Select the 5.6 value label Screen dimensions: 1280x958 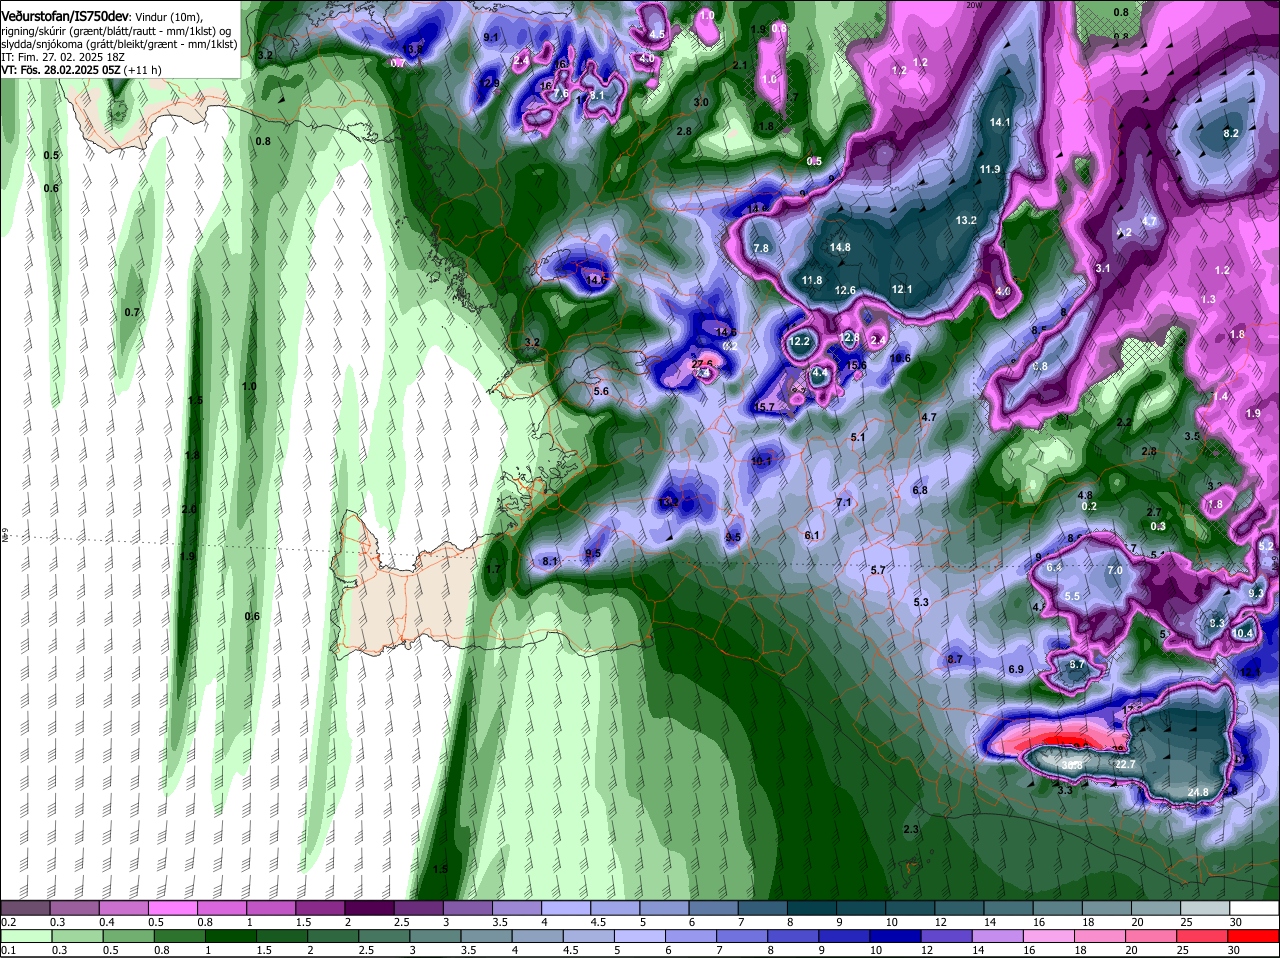pyautogui.click(x=601, y=391)
